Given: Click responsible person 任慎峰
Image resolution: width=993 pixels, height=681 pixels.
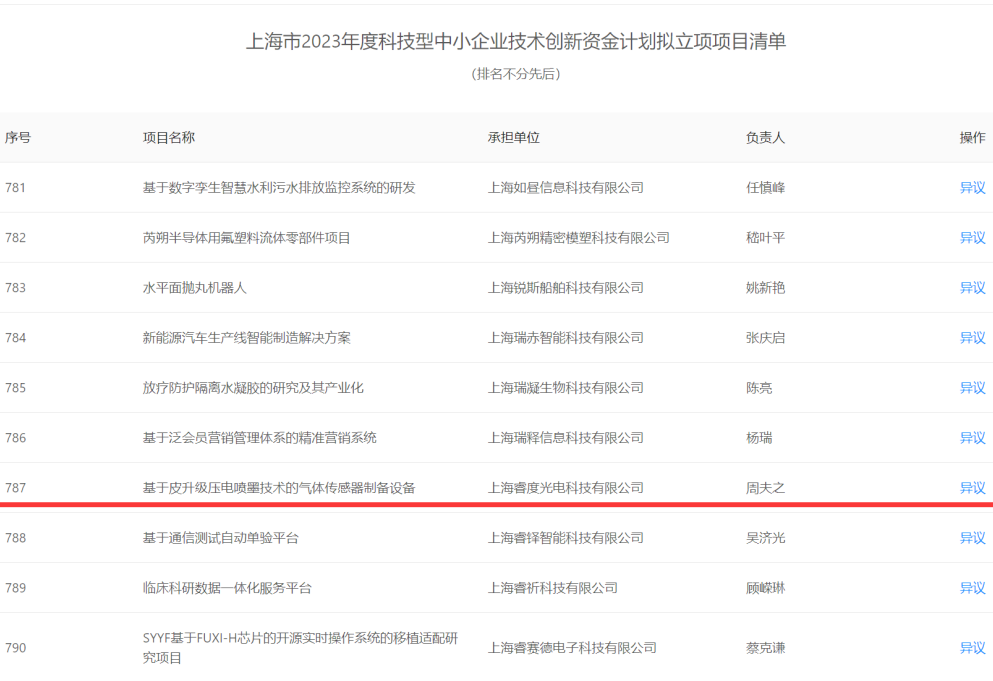Looking at the screenshot, I should pos(765,188).
